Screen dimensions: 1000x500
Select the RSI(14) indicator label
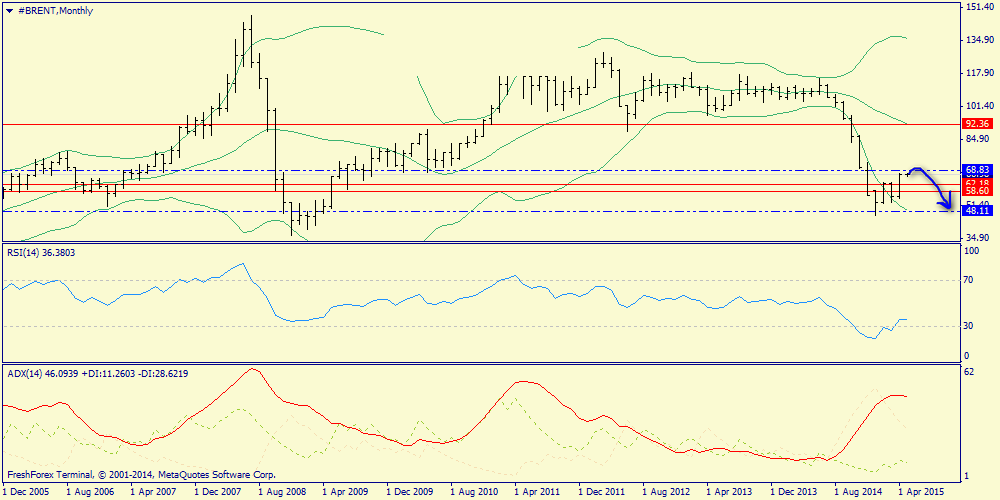pos(41,253)
